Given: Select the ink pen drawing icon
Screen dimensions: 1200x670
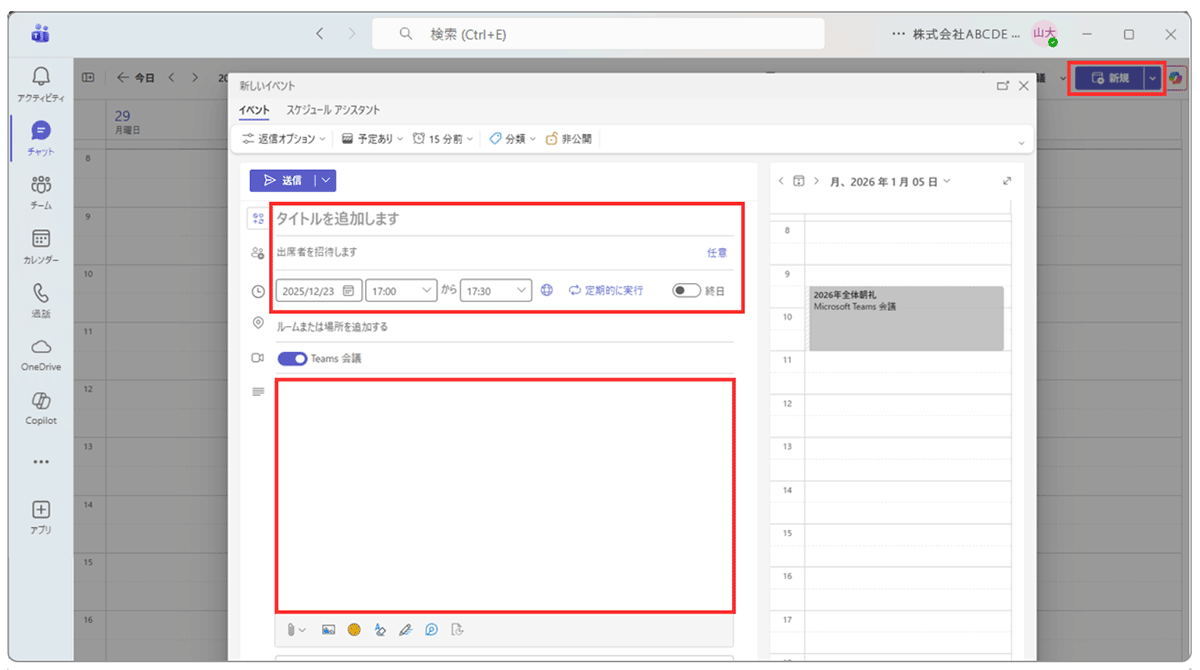Looking at the screenshot, I should coord(405,629).
